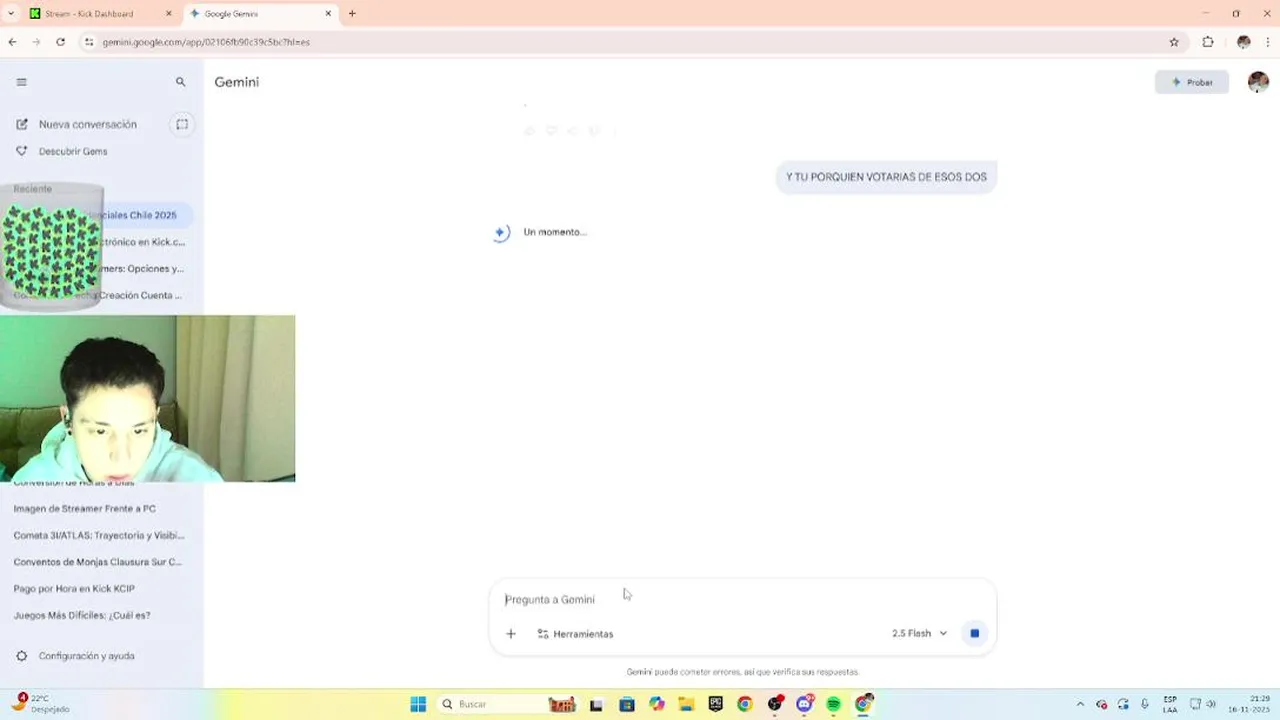This screenshot has width=1280, height=720.
Task: Open File Explorer from the taskbar
Action: click(x=686, y=704)
